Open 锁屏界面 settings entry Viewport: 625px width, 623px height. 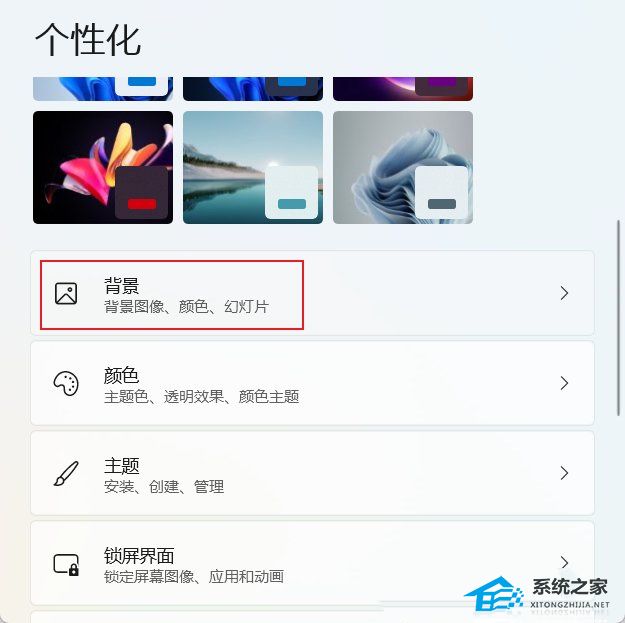tap(312, 563)
